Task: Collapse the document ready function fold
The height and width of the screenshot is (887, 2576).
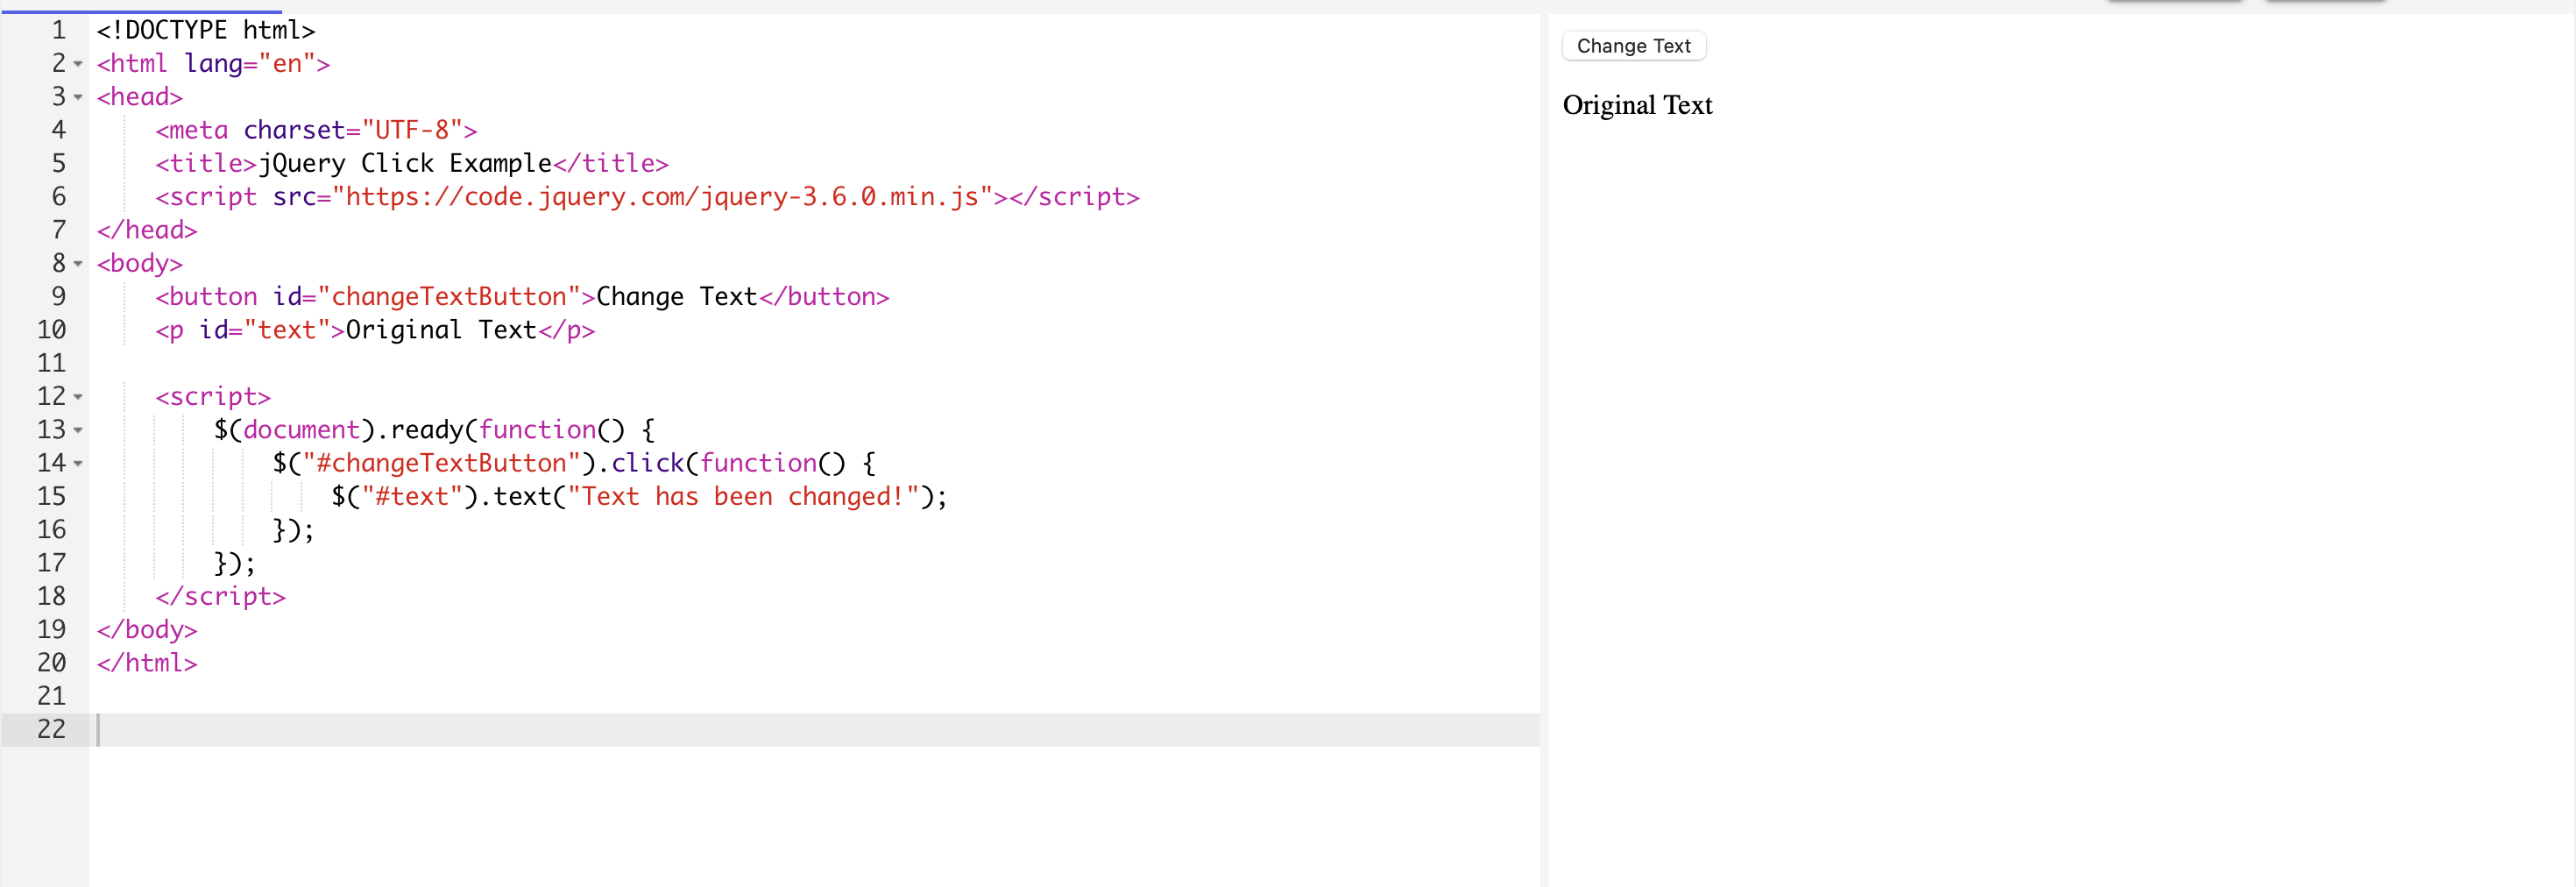Action: pos(79,430)
